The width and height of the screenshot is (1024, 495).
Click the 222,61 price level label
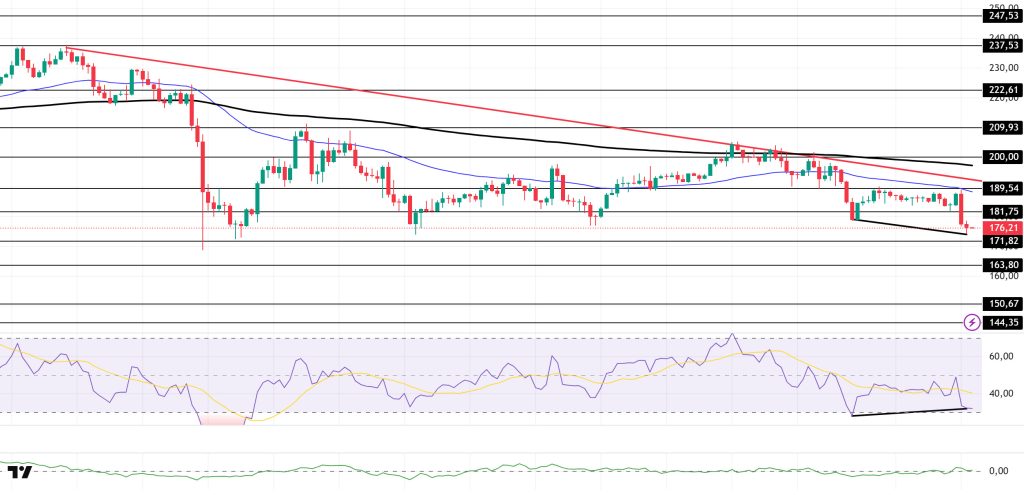pos(1000,89)
